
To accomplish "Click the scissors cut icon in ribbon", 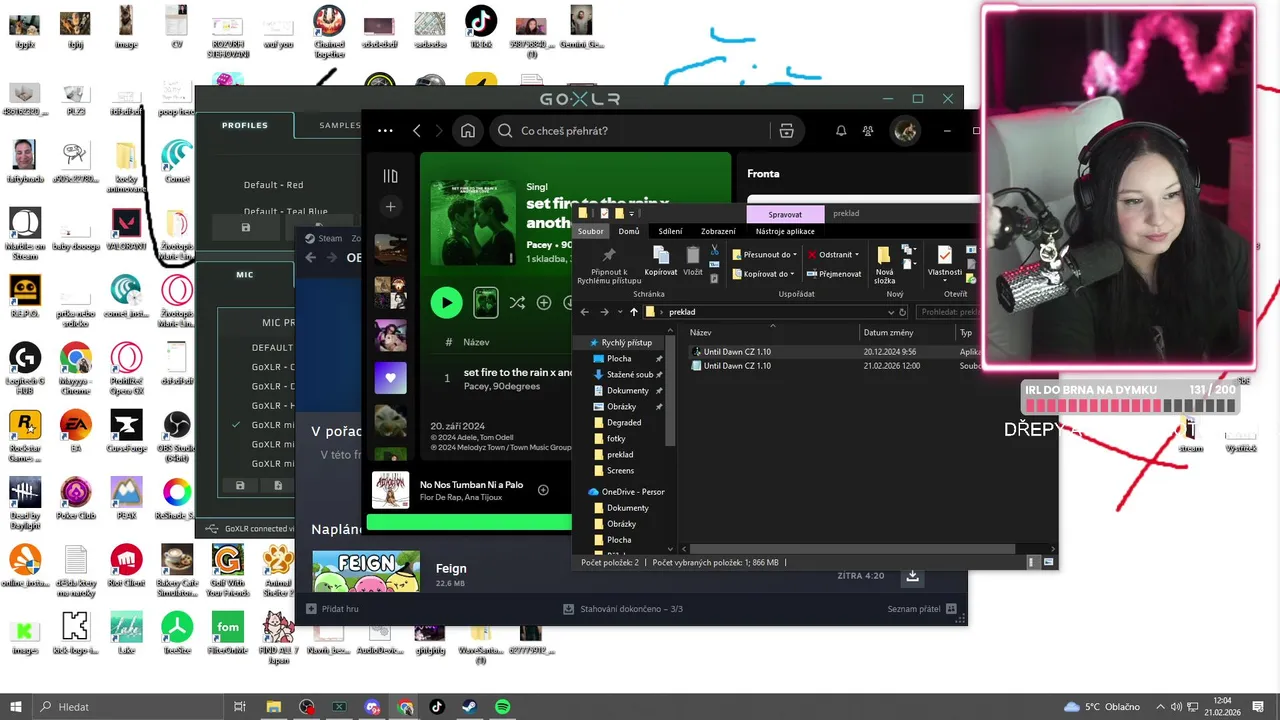I will [714, 249].
